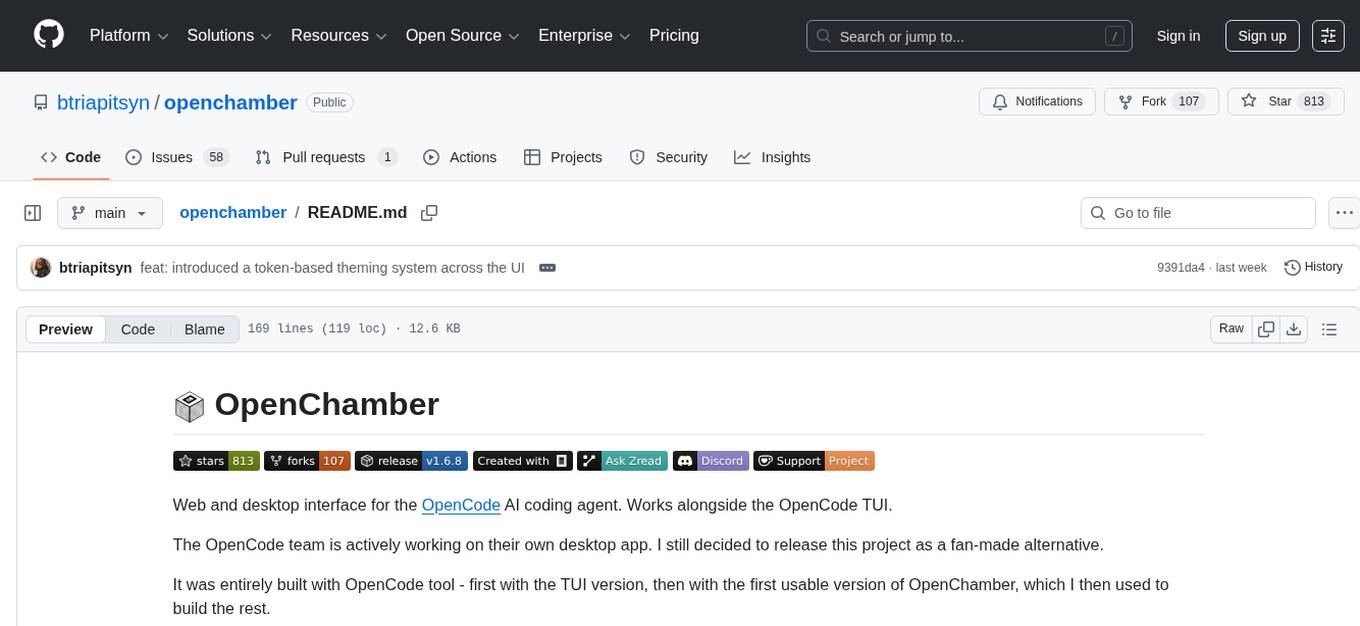This screenshot has height=626, width=1360.
Task: Expand the Solutions navigation dropdown
Action: [228, 35]
